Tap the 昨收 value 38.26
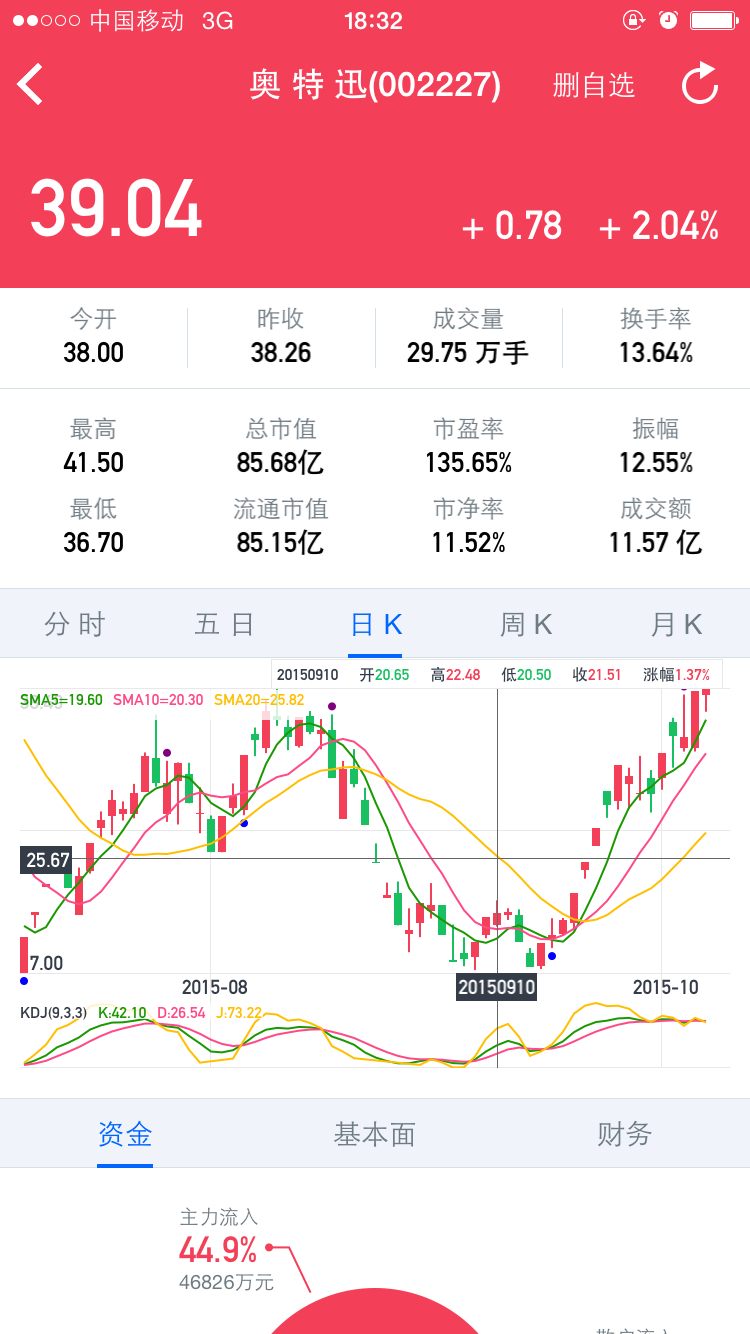The image size is (750, 1334). pos(281,353)
